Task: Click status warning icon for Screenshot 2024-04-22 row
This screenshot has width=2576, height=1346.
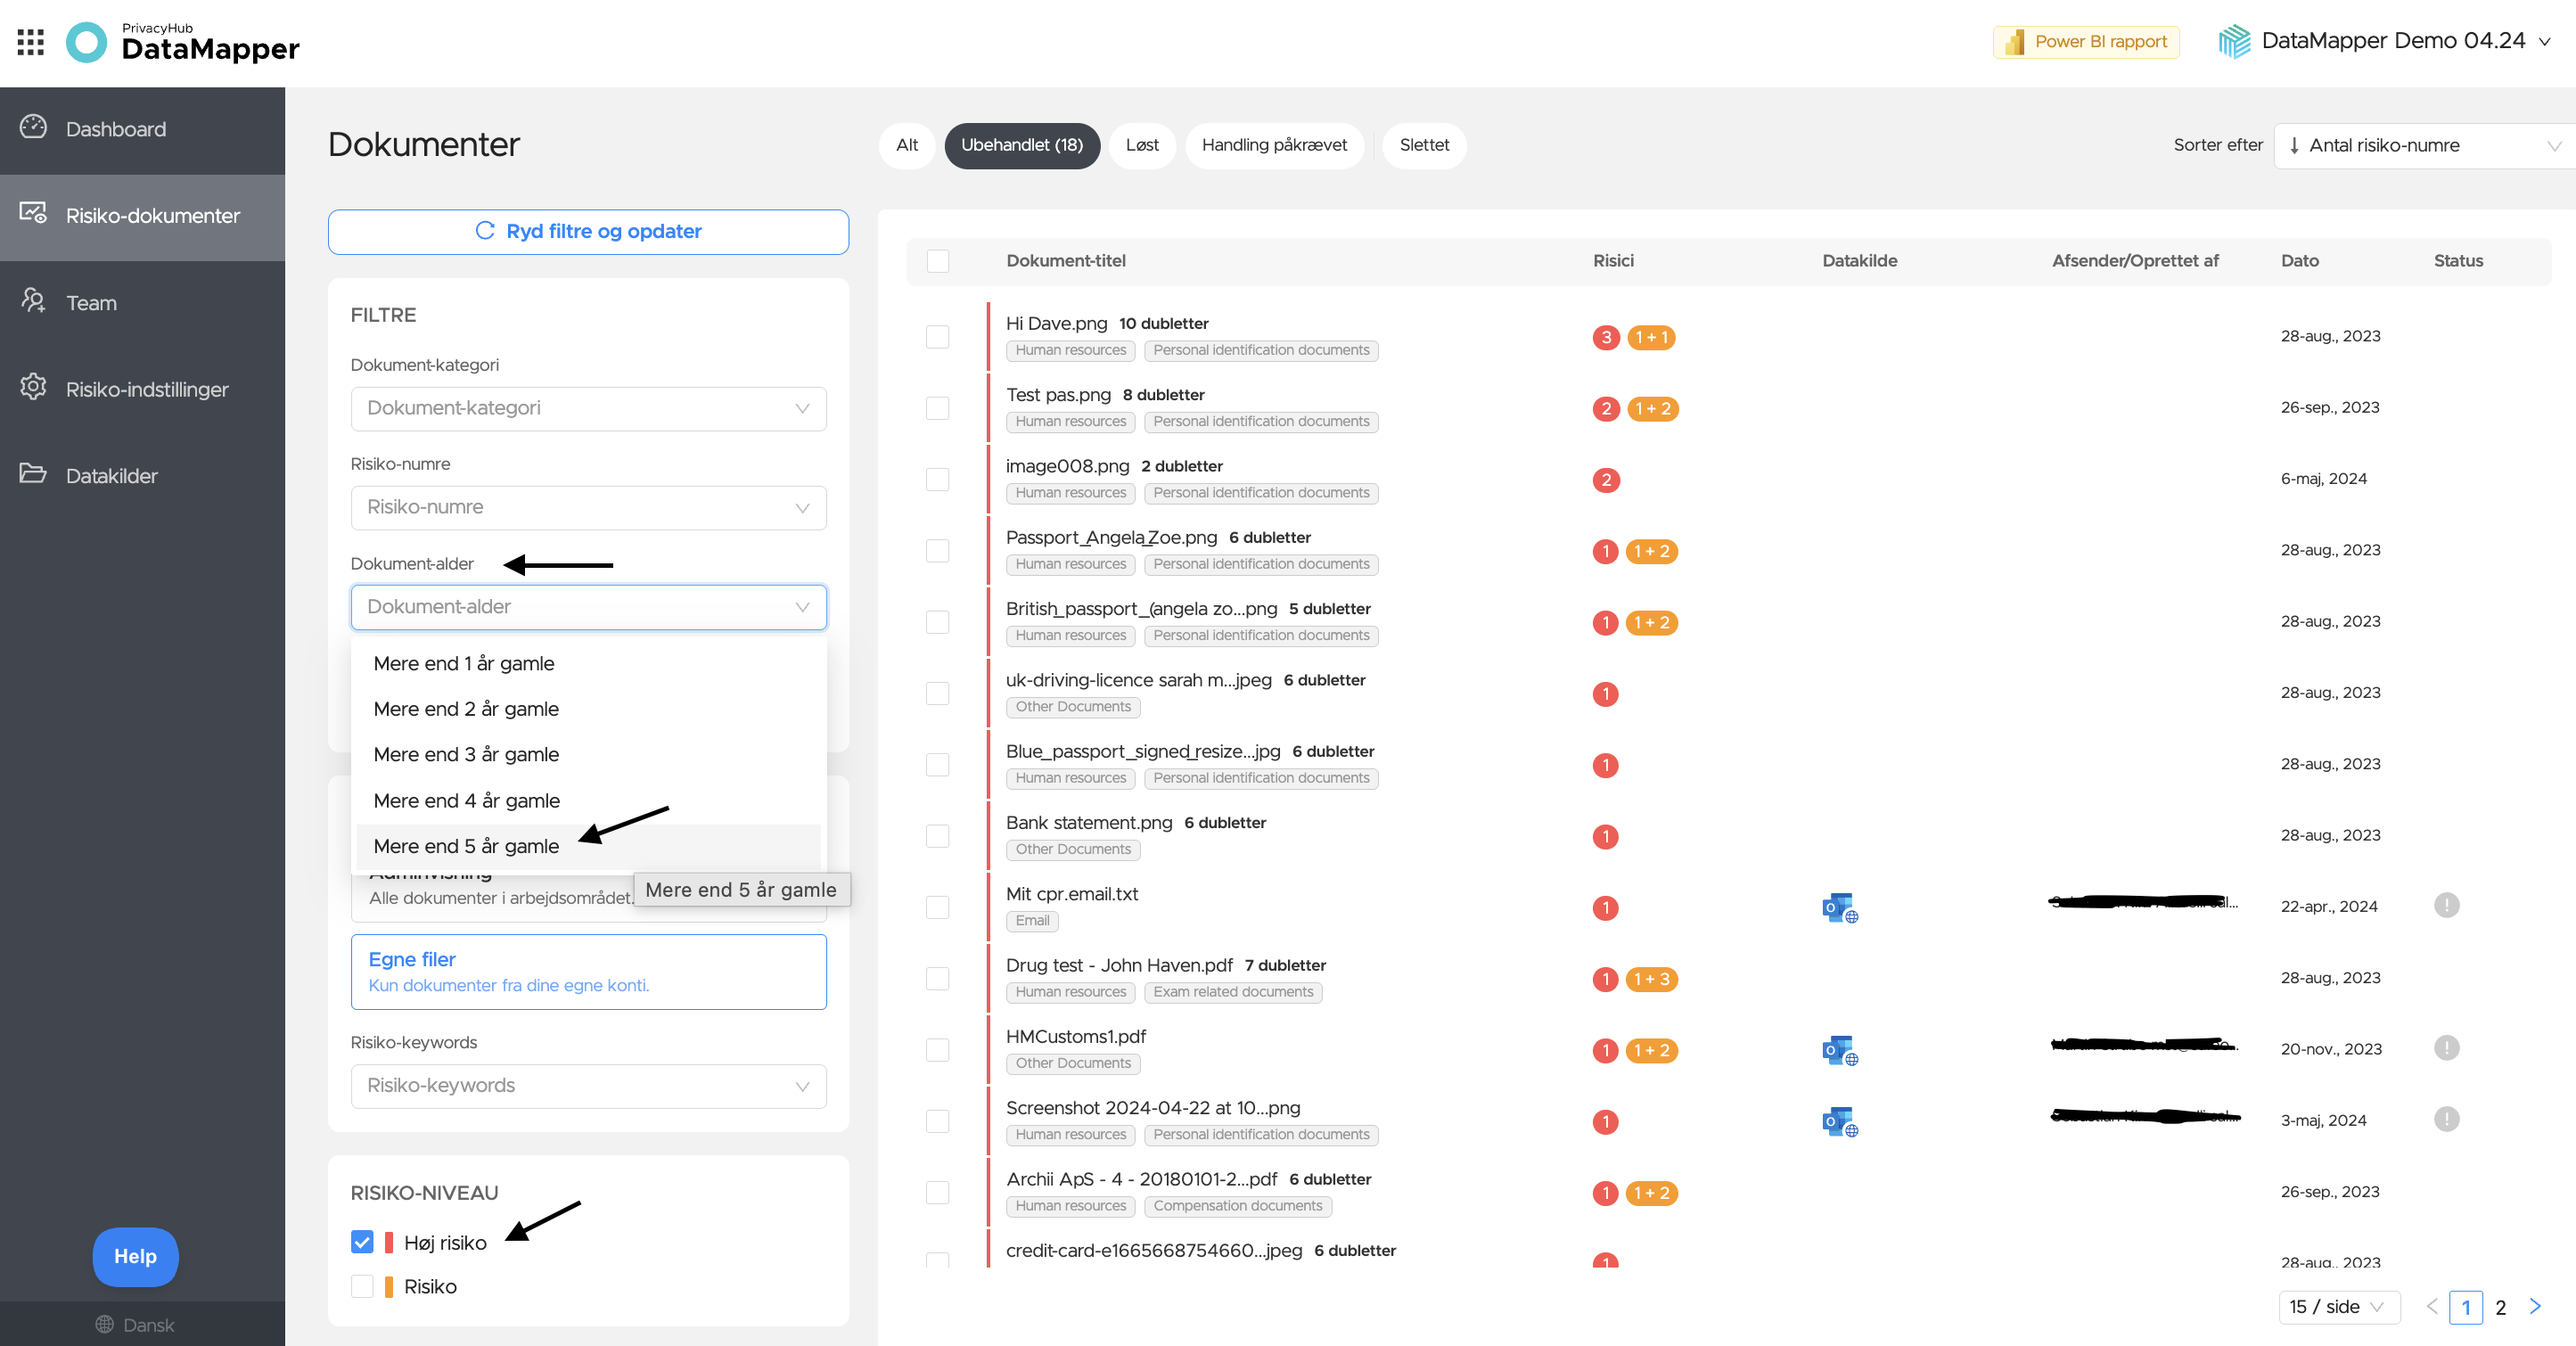Action: 2446,1120
